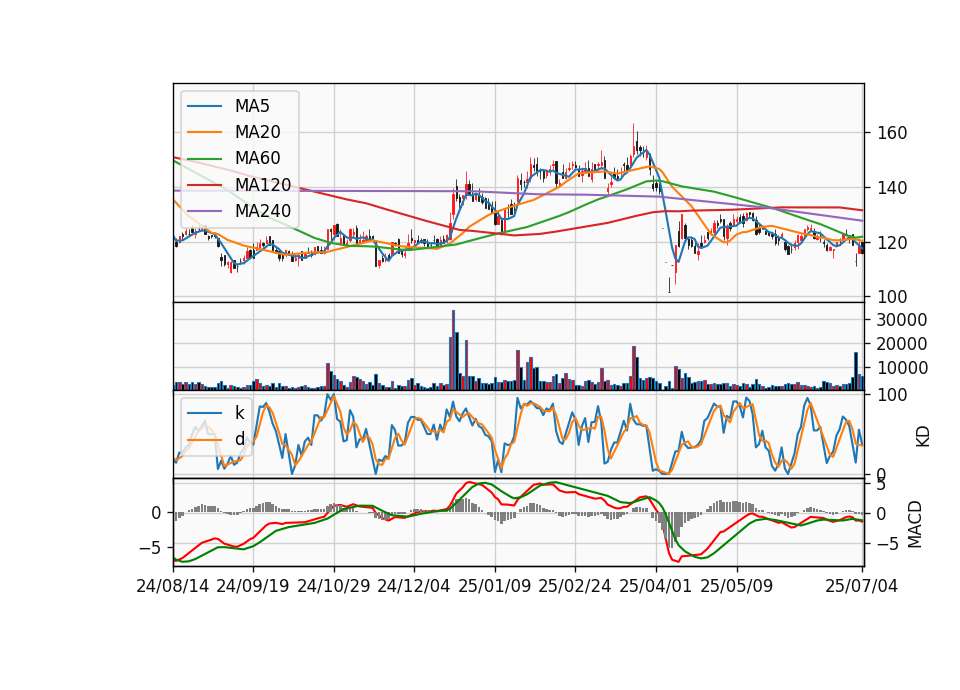The width and height of the screenshot is (960, 690).
Task: Click the 24/10/29 date label
Action: (x=334, y=586)
